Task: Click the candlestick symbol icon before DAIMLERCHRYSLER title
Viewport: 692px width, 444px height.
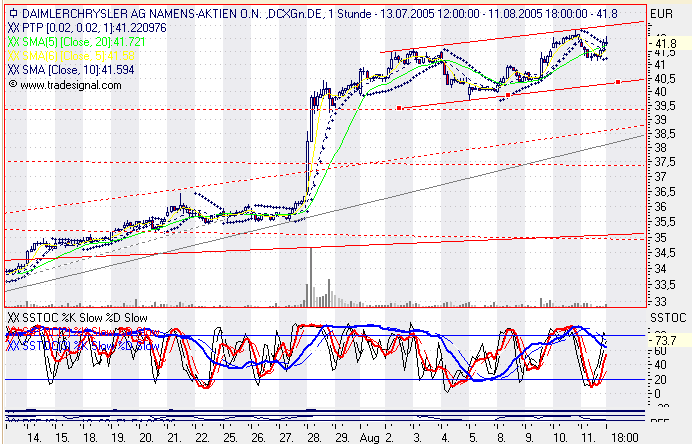Action: coord(13,13)
